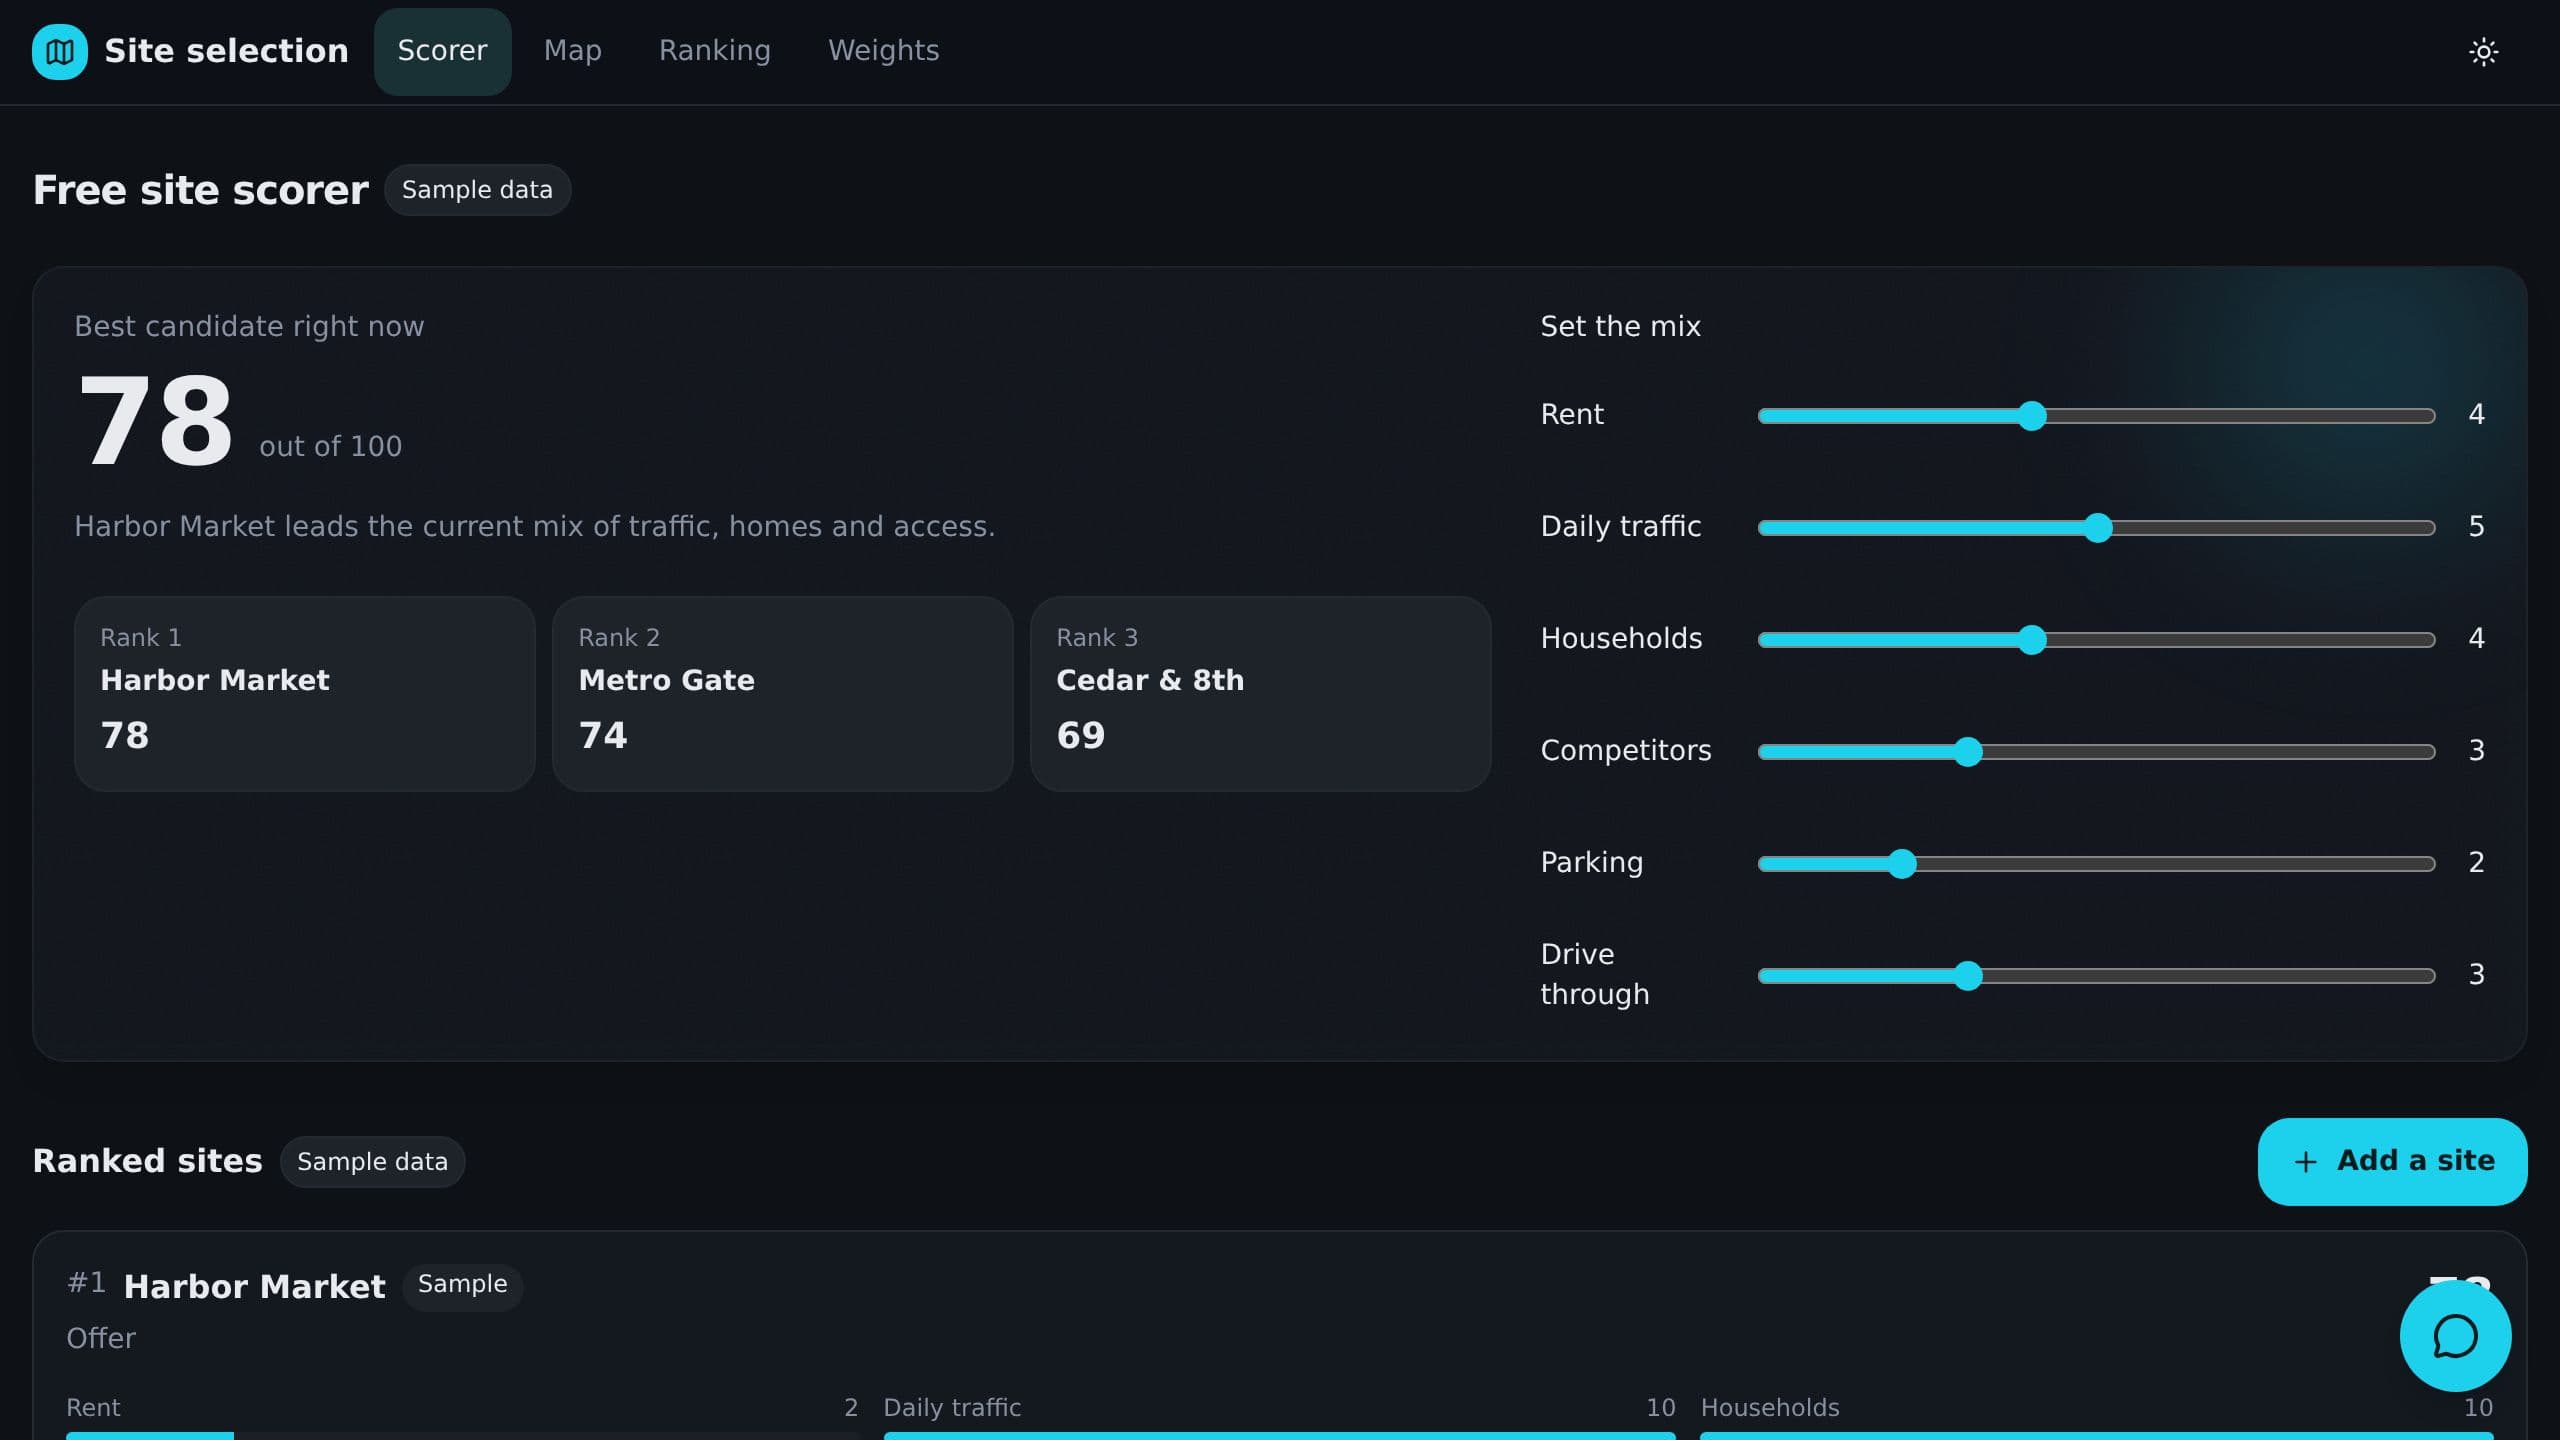This screenshot has width=2560, height=1440.
Task: Open the Map tab
Action: pos(573,51)
